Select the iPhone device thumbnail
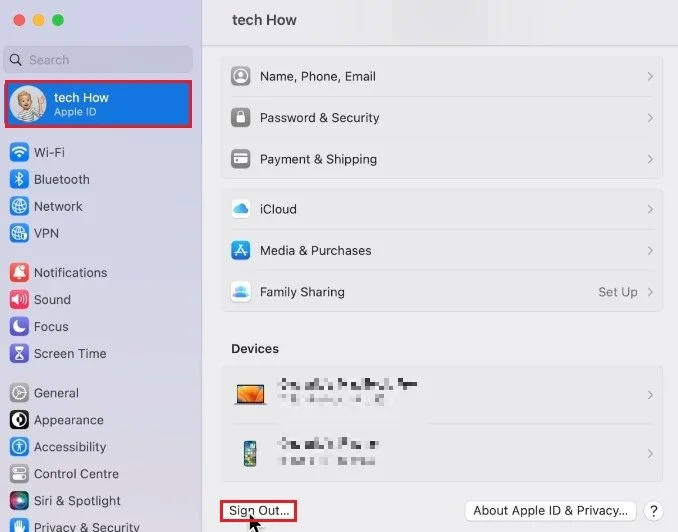This screenshot has width=678, height=532. tap(250, 453)
